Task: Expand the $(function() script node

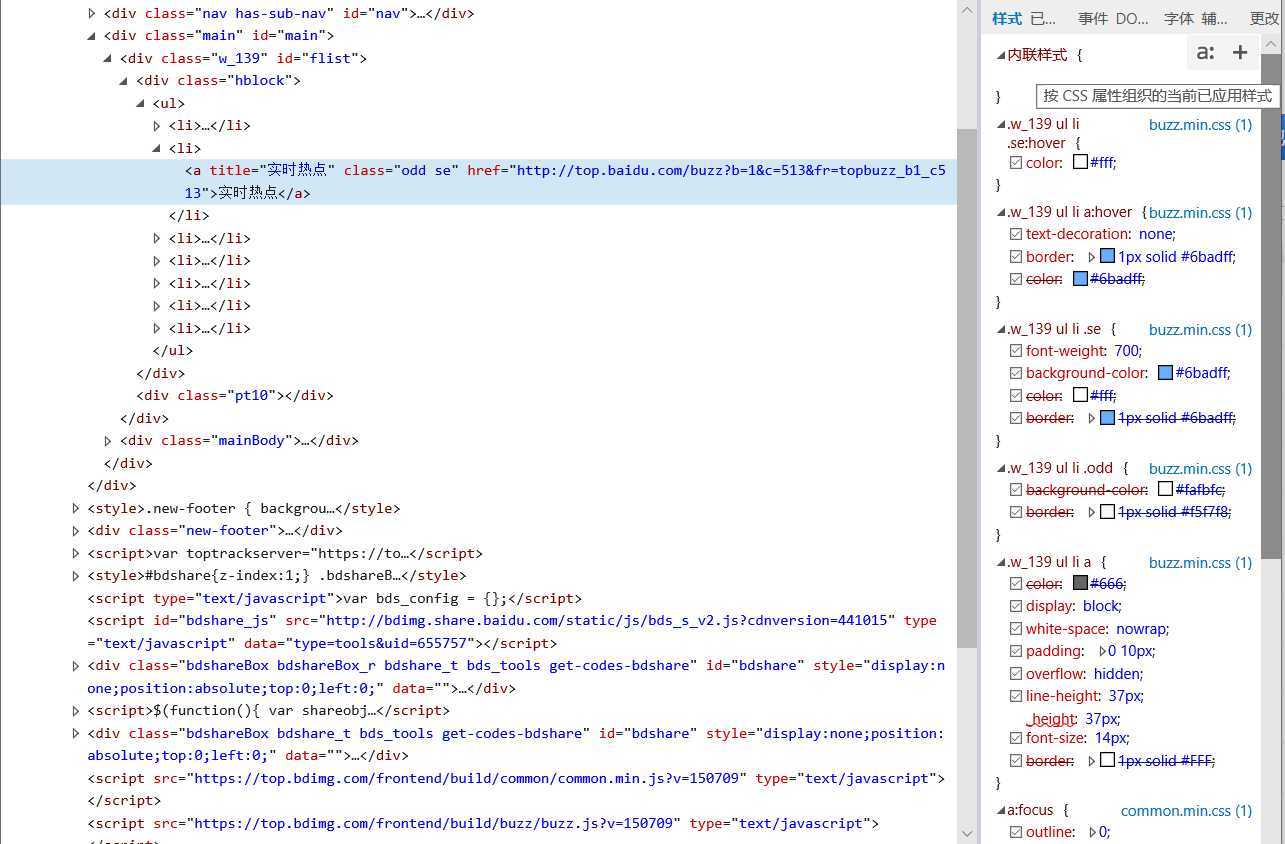Action: [x=76, y=710]
